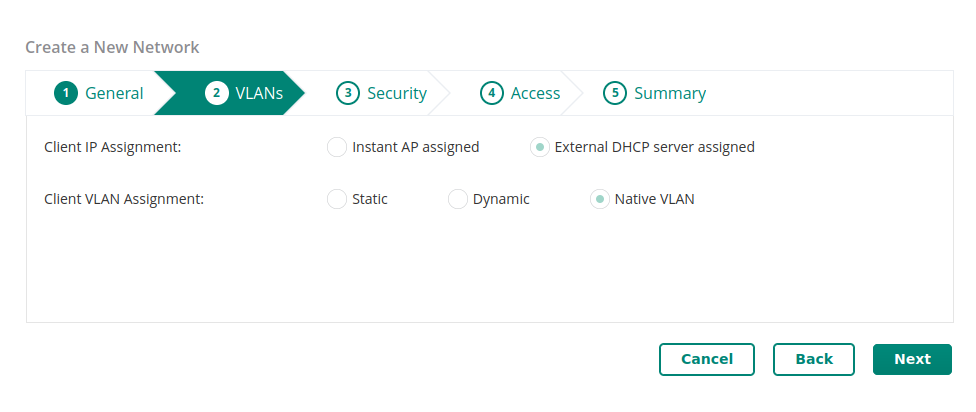This screenshot has width=976, height=412.
Task: Open the Summary step label
Action: pyautogui.click(x=670, y=93)
